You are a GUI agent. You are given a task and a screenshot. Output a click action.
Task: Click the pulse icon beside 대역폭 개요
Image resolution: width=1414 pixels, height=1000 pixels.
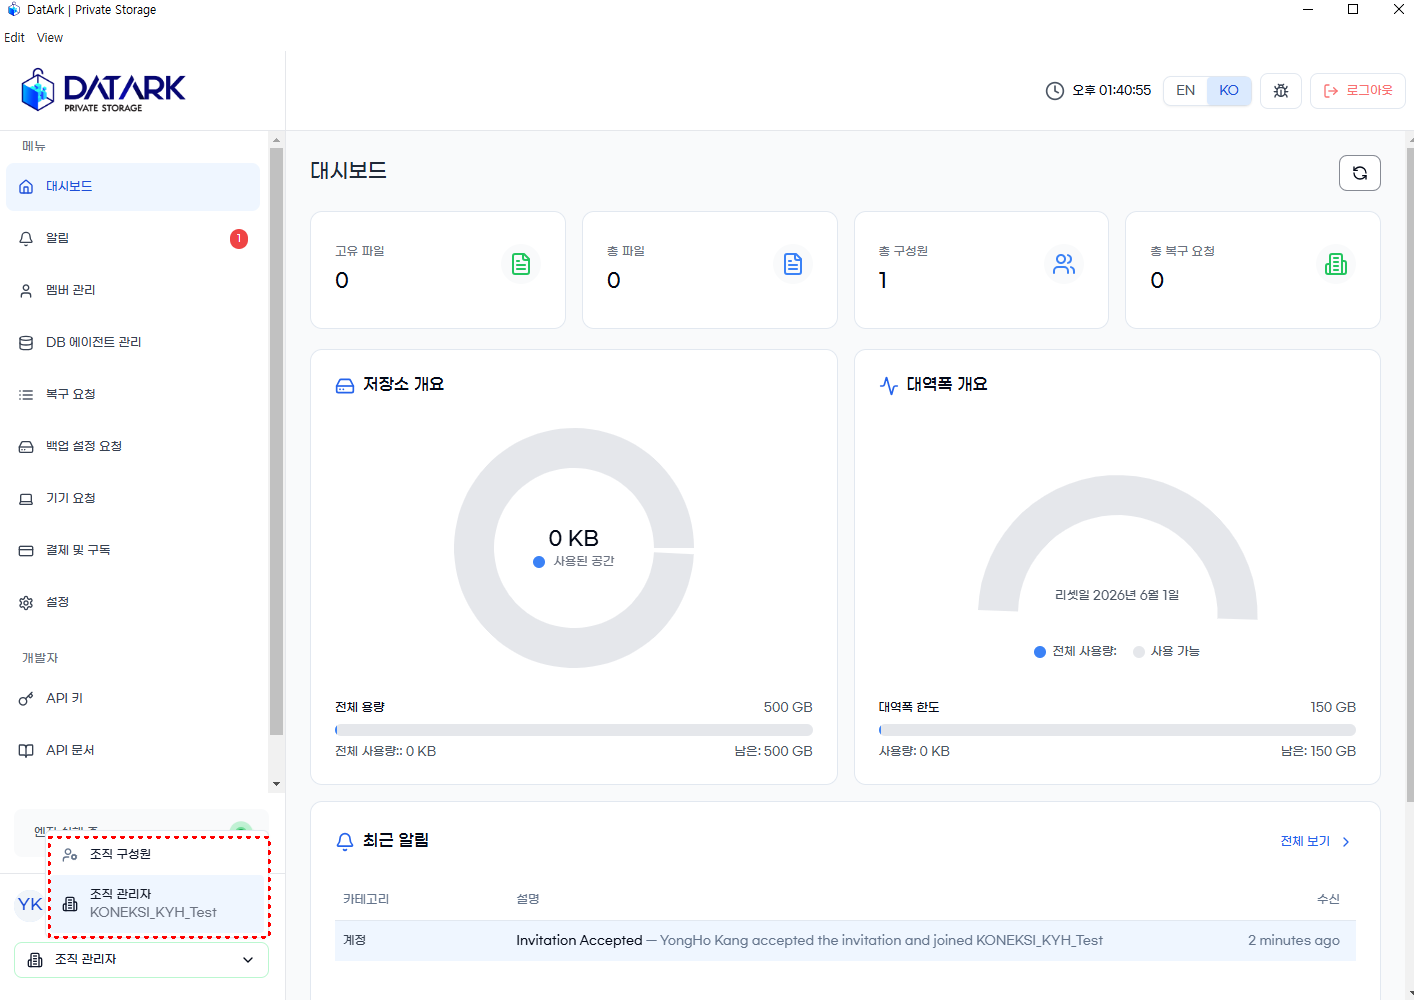tap(888, 386)
